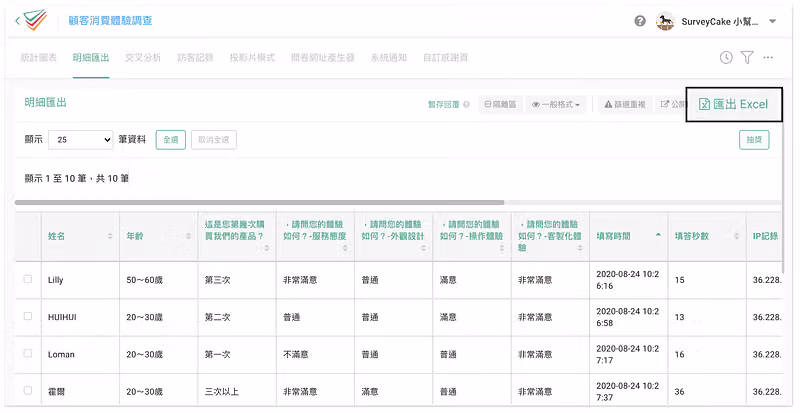Click the 取消全選 deselect all button

point(214,139)
